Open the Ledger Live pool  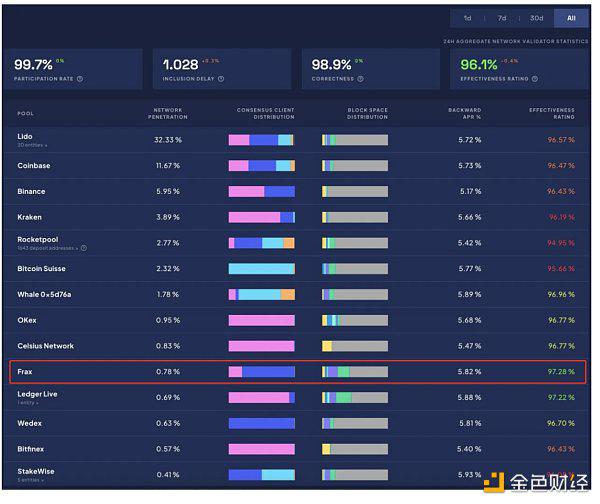click(37, 394)
